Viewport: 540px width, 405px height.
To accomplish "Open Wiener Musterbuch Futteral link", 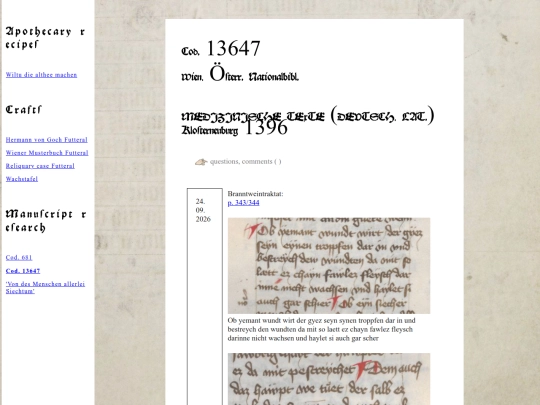I will [47, 153].
